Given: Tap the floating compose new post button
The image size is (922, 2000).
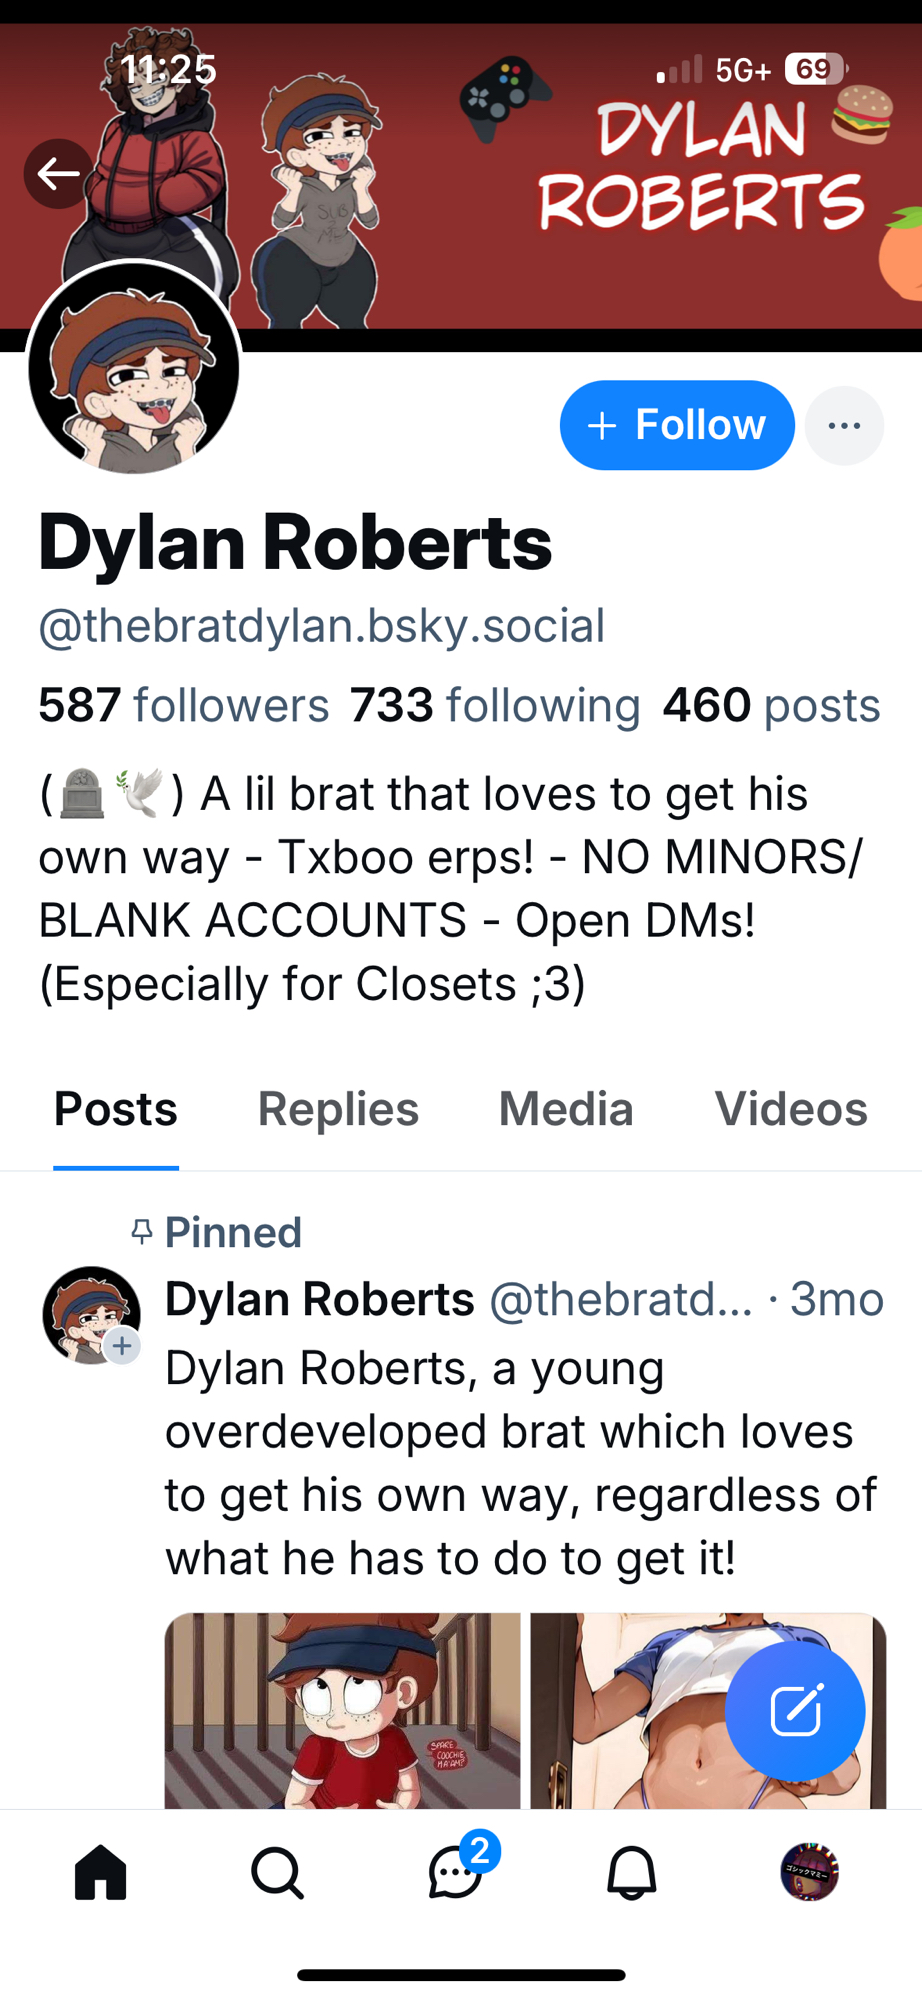Looking at the screenshot, I should pyautogui.click(x=795, y=1711).
